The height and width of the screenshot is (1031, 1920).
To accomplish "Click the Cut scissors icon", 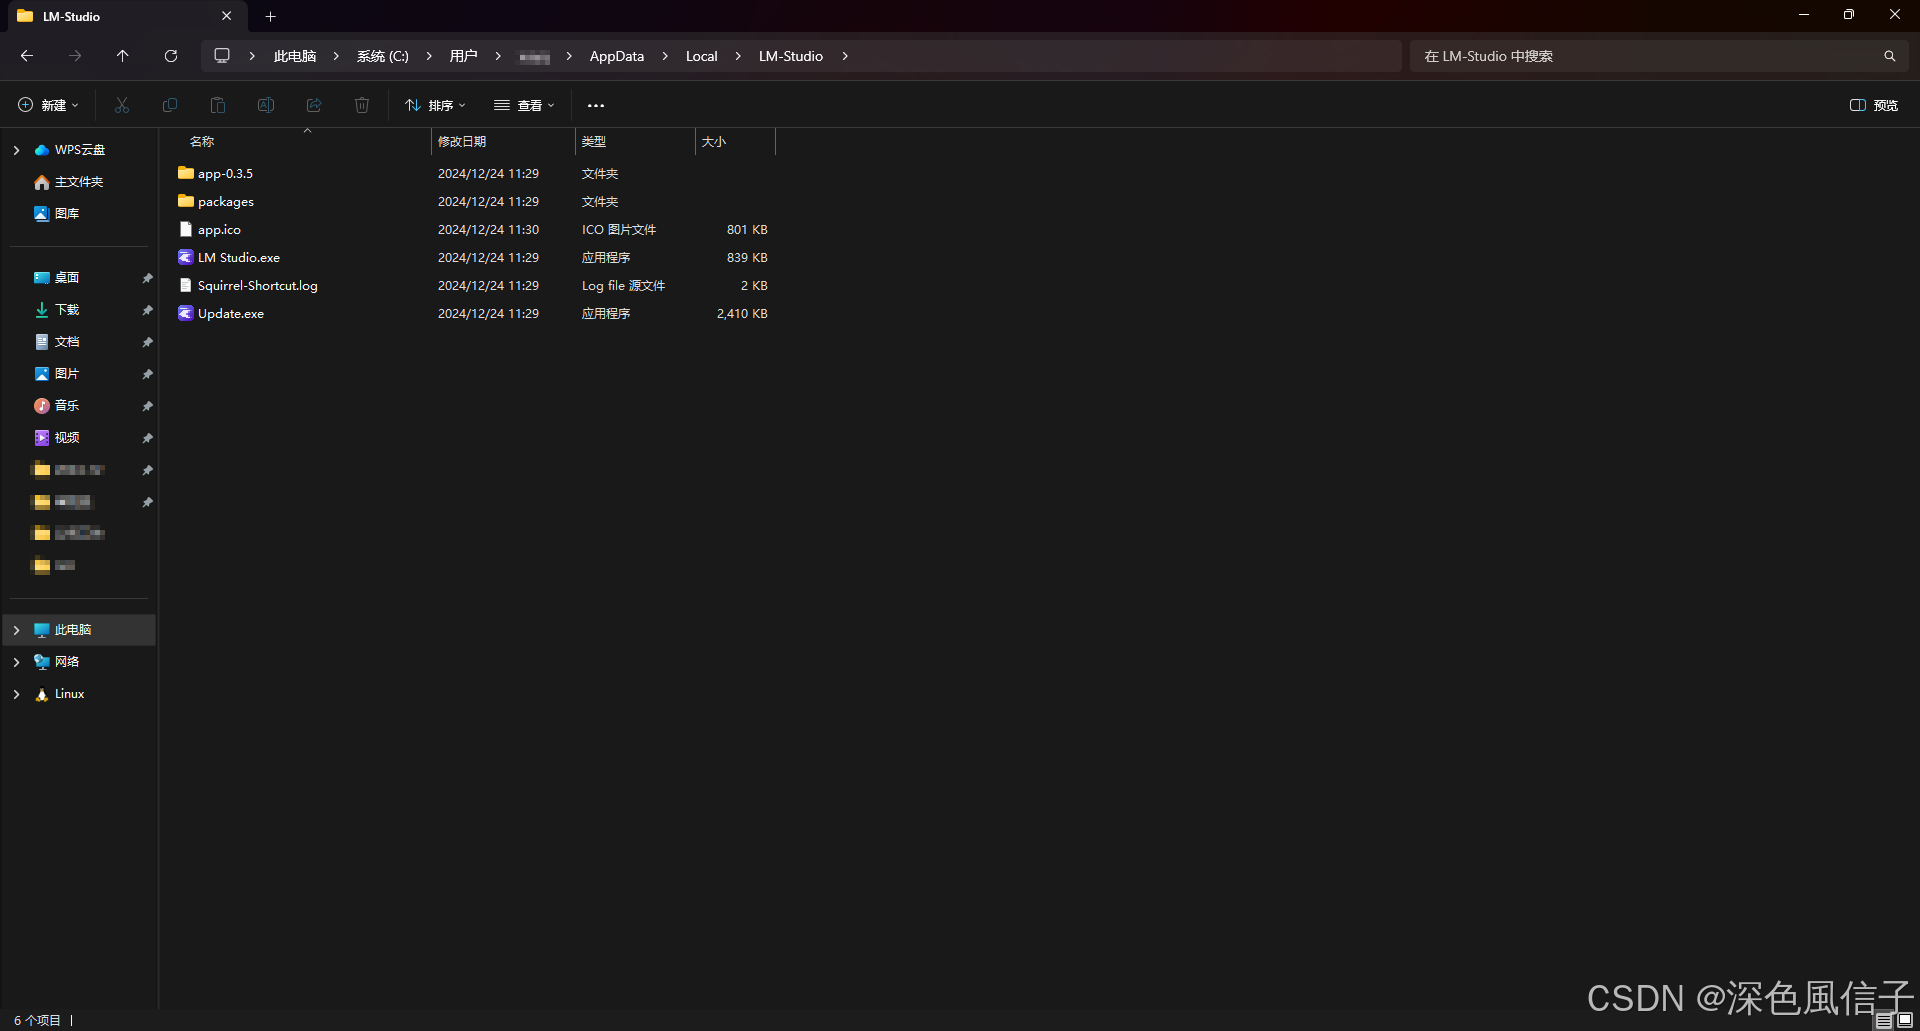I will coord(122,105).
